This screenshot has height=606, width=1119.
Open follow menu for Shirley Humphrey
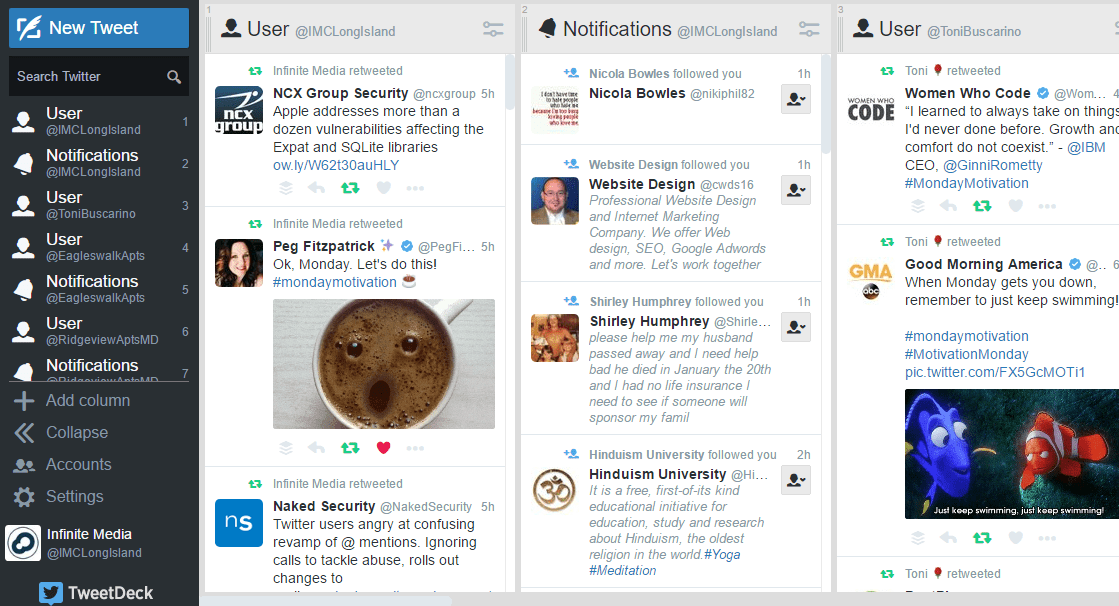coord(796,328)
